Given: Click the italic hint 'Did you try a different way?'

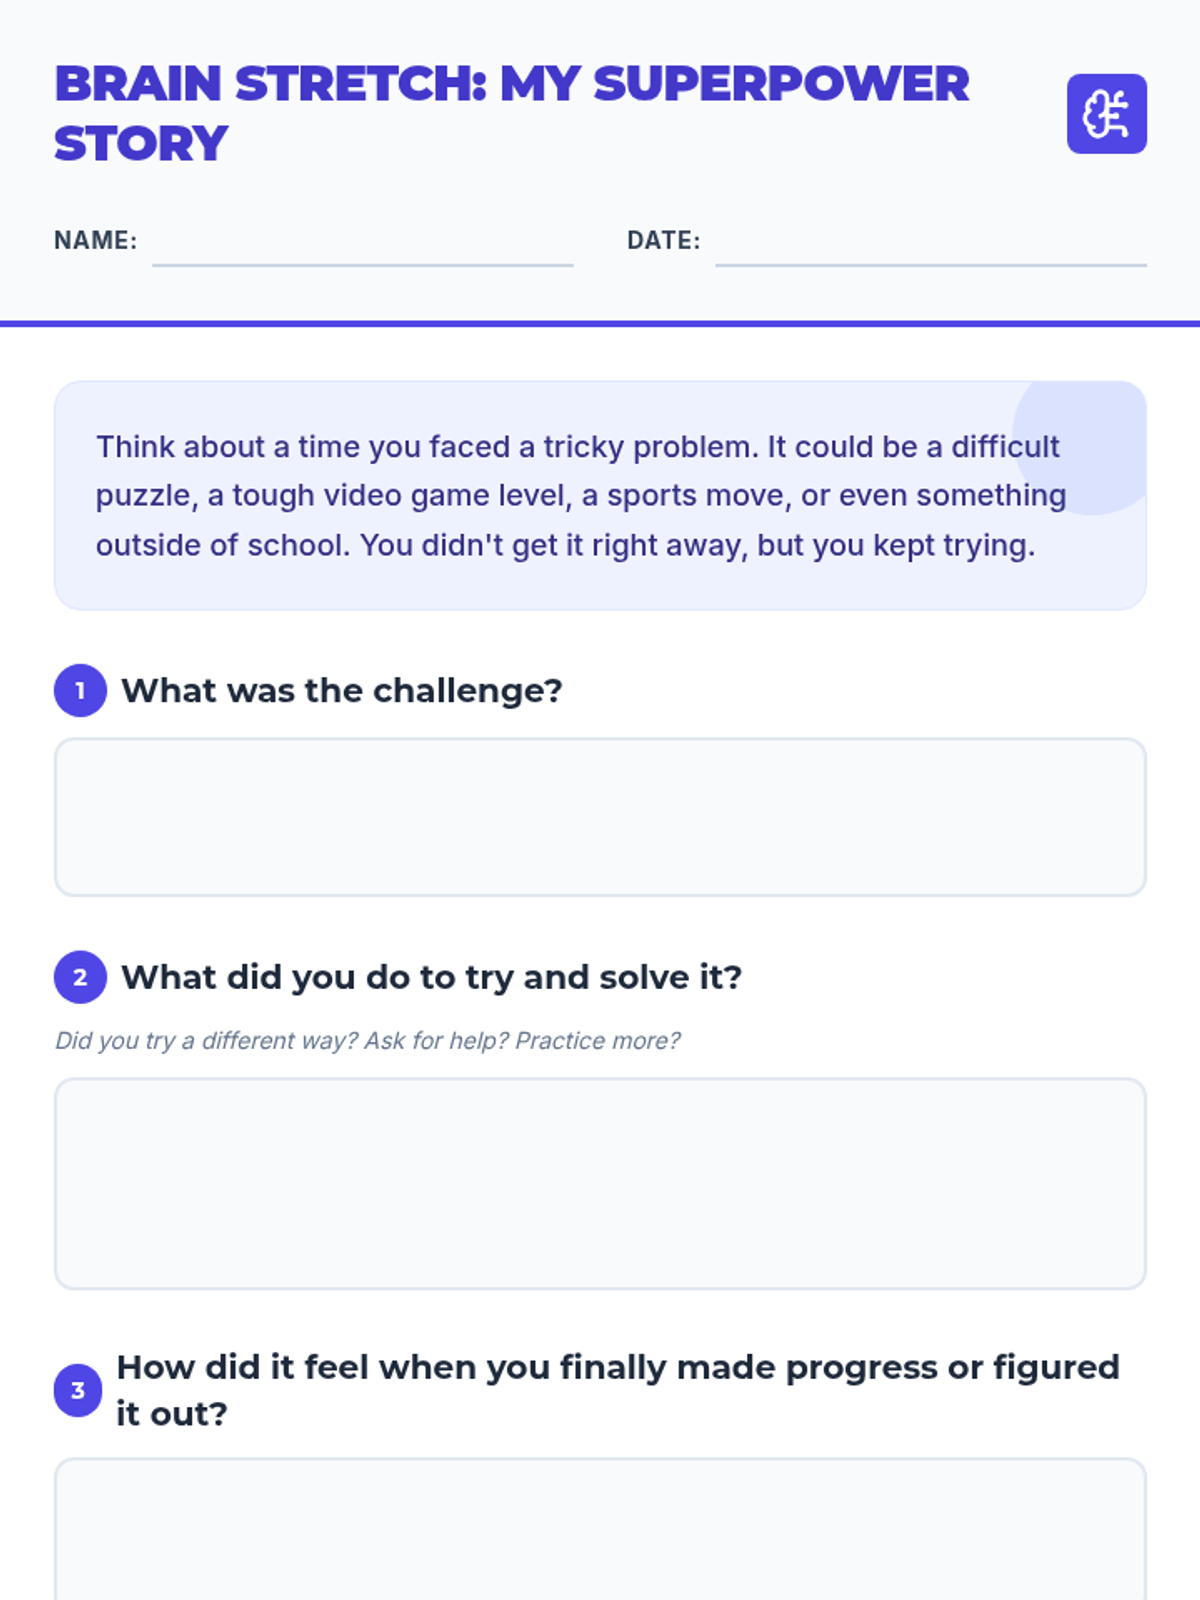Looking at the screenshot, I should click(x=367, y=1041).
